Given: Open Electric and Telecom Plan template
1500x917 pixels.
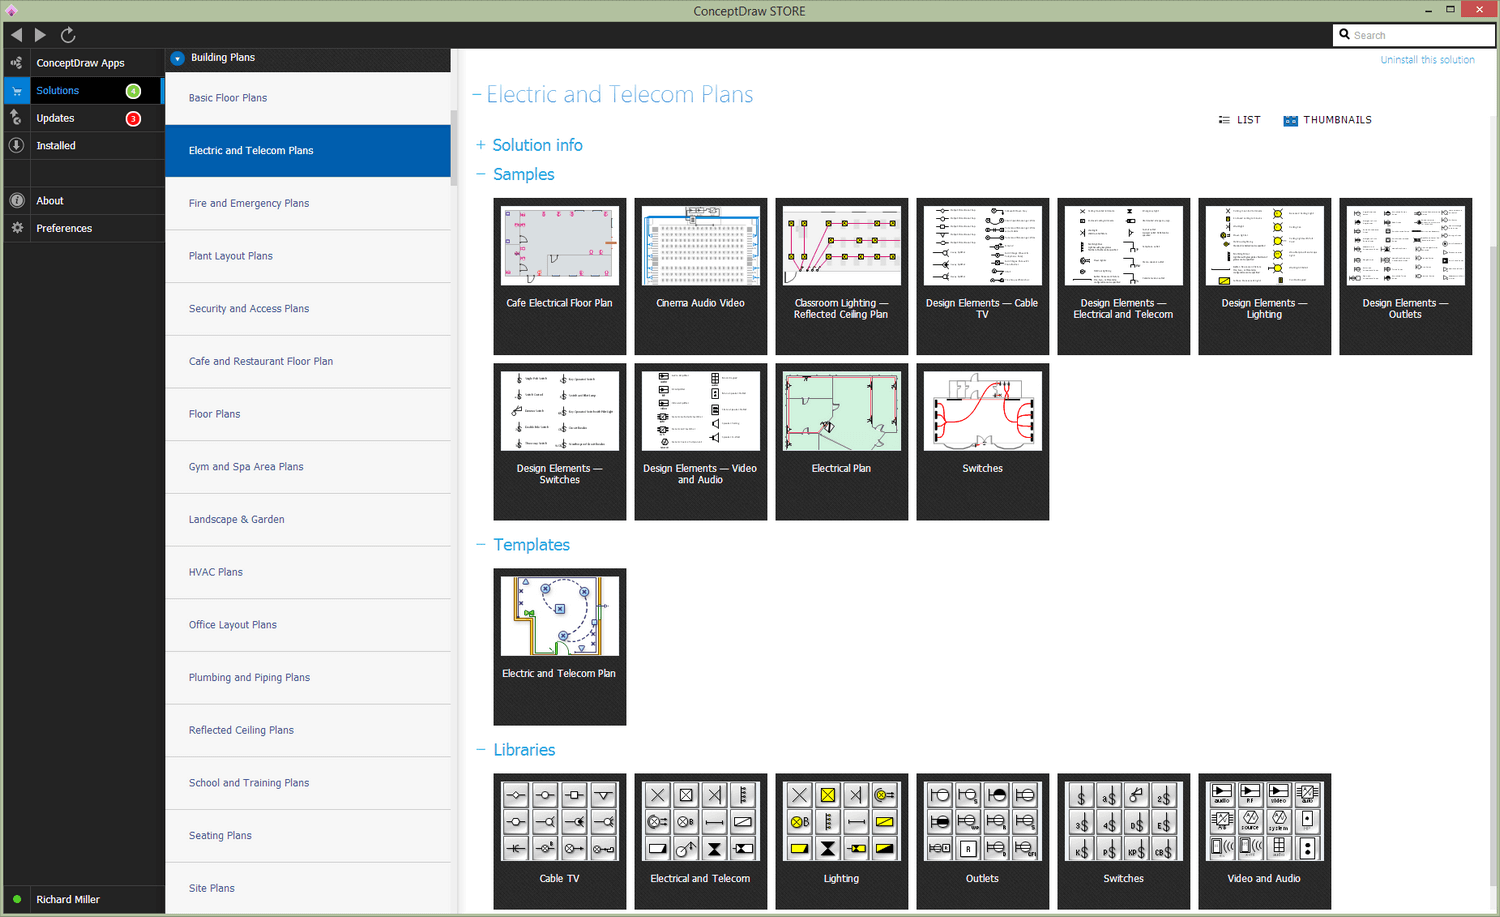Looking at the screenshot, I should 560,647.
